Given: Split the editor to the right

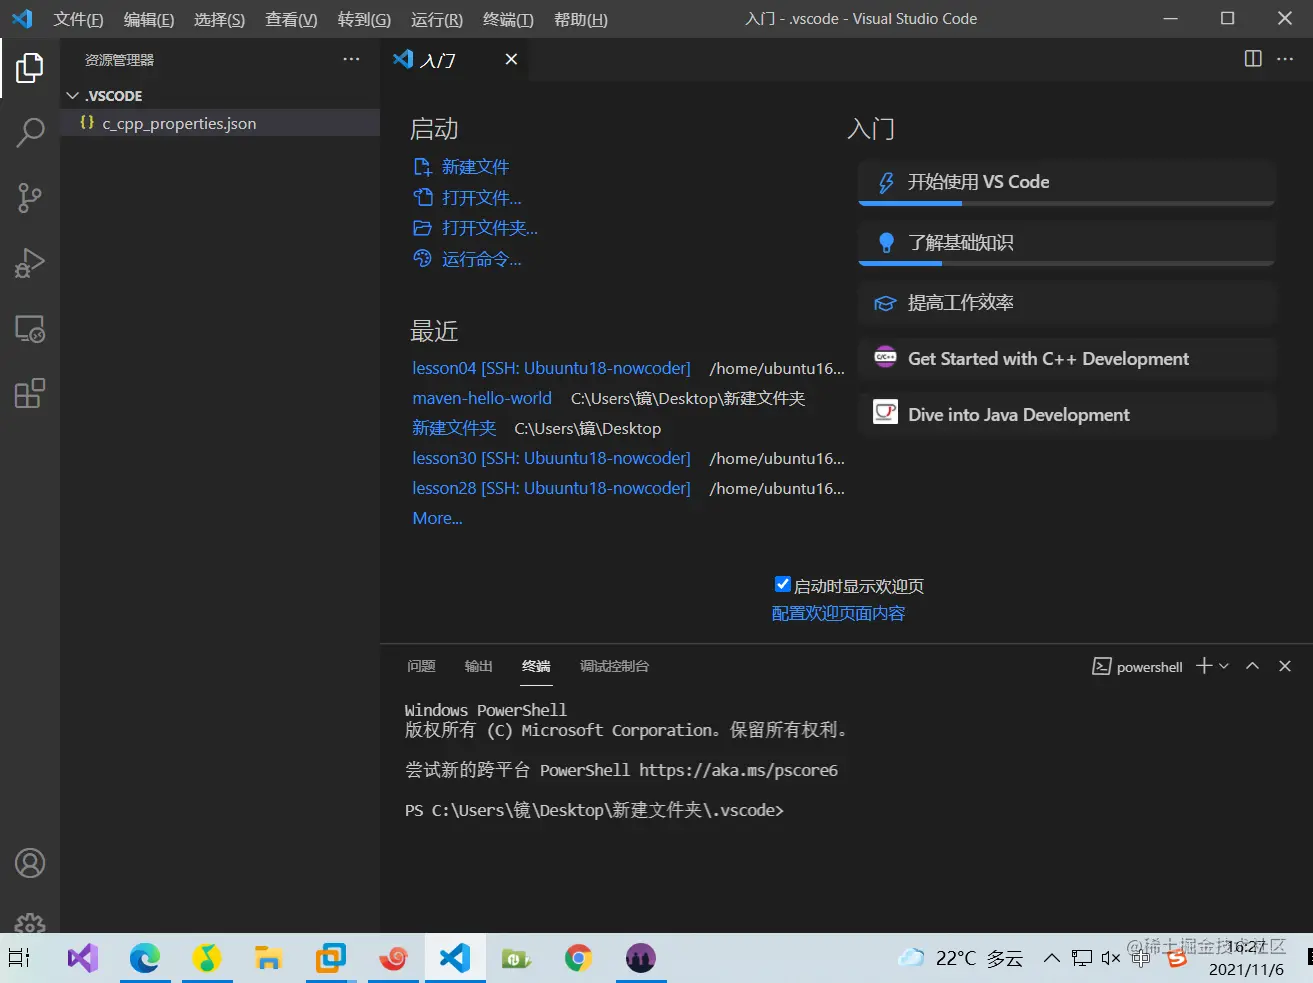Looking at the screenshot, I should point(1253,59).
